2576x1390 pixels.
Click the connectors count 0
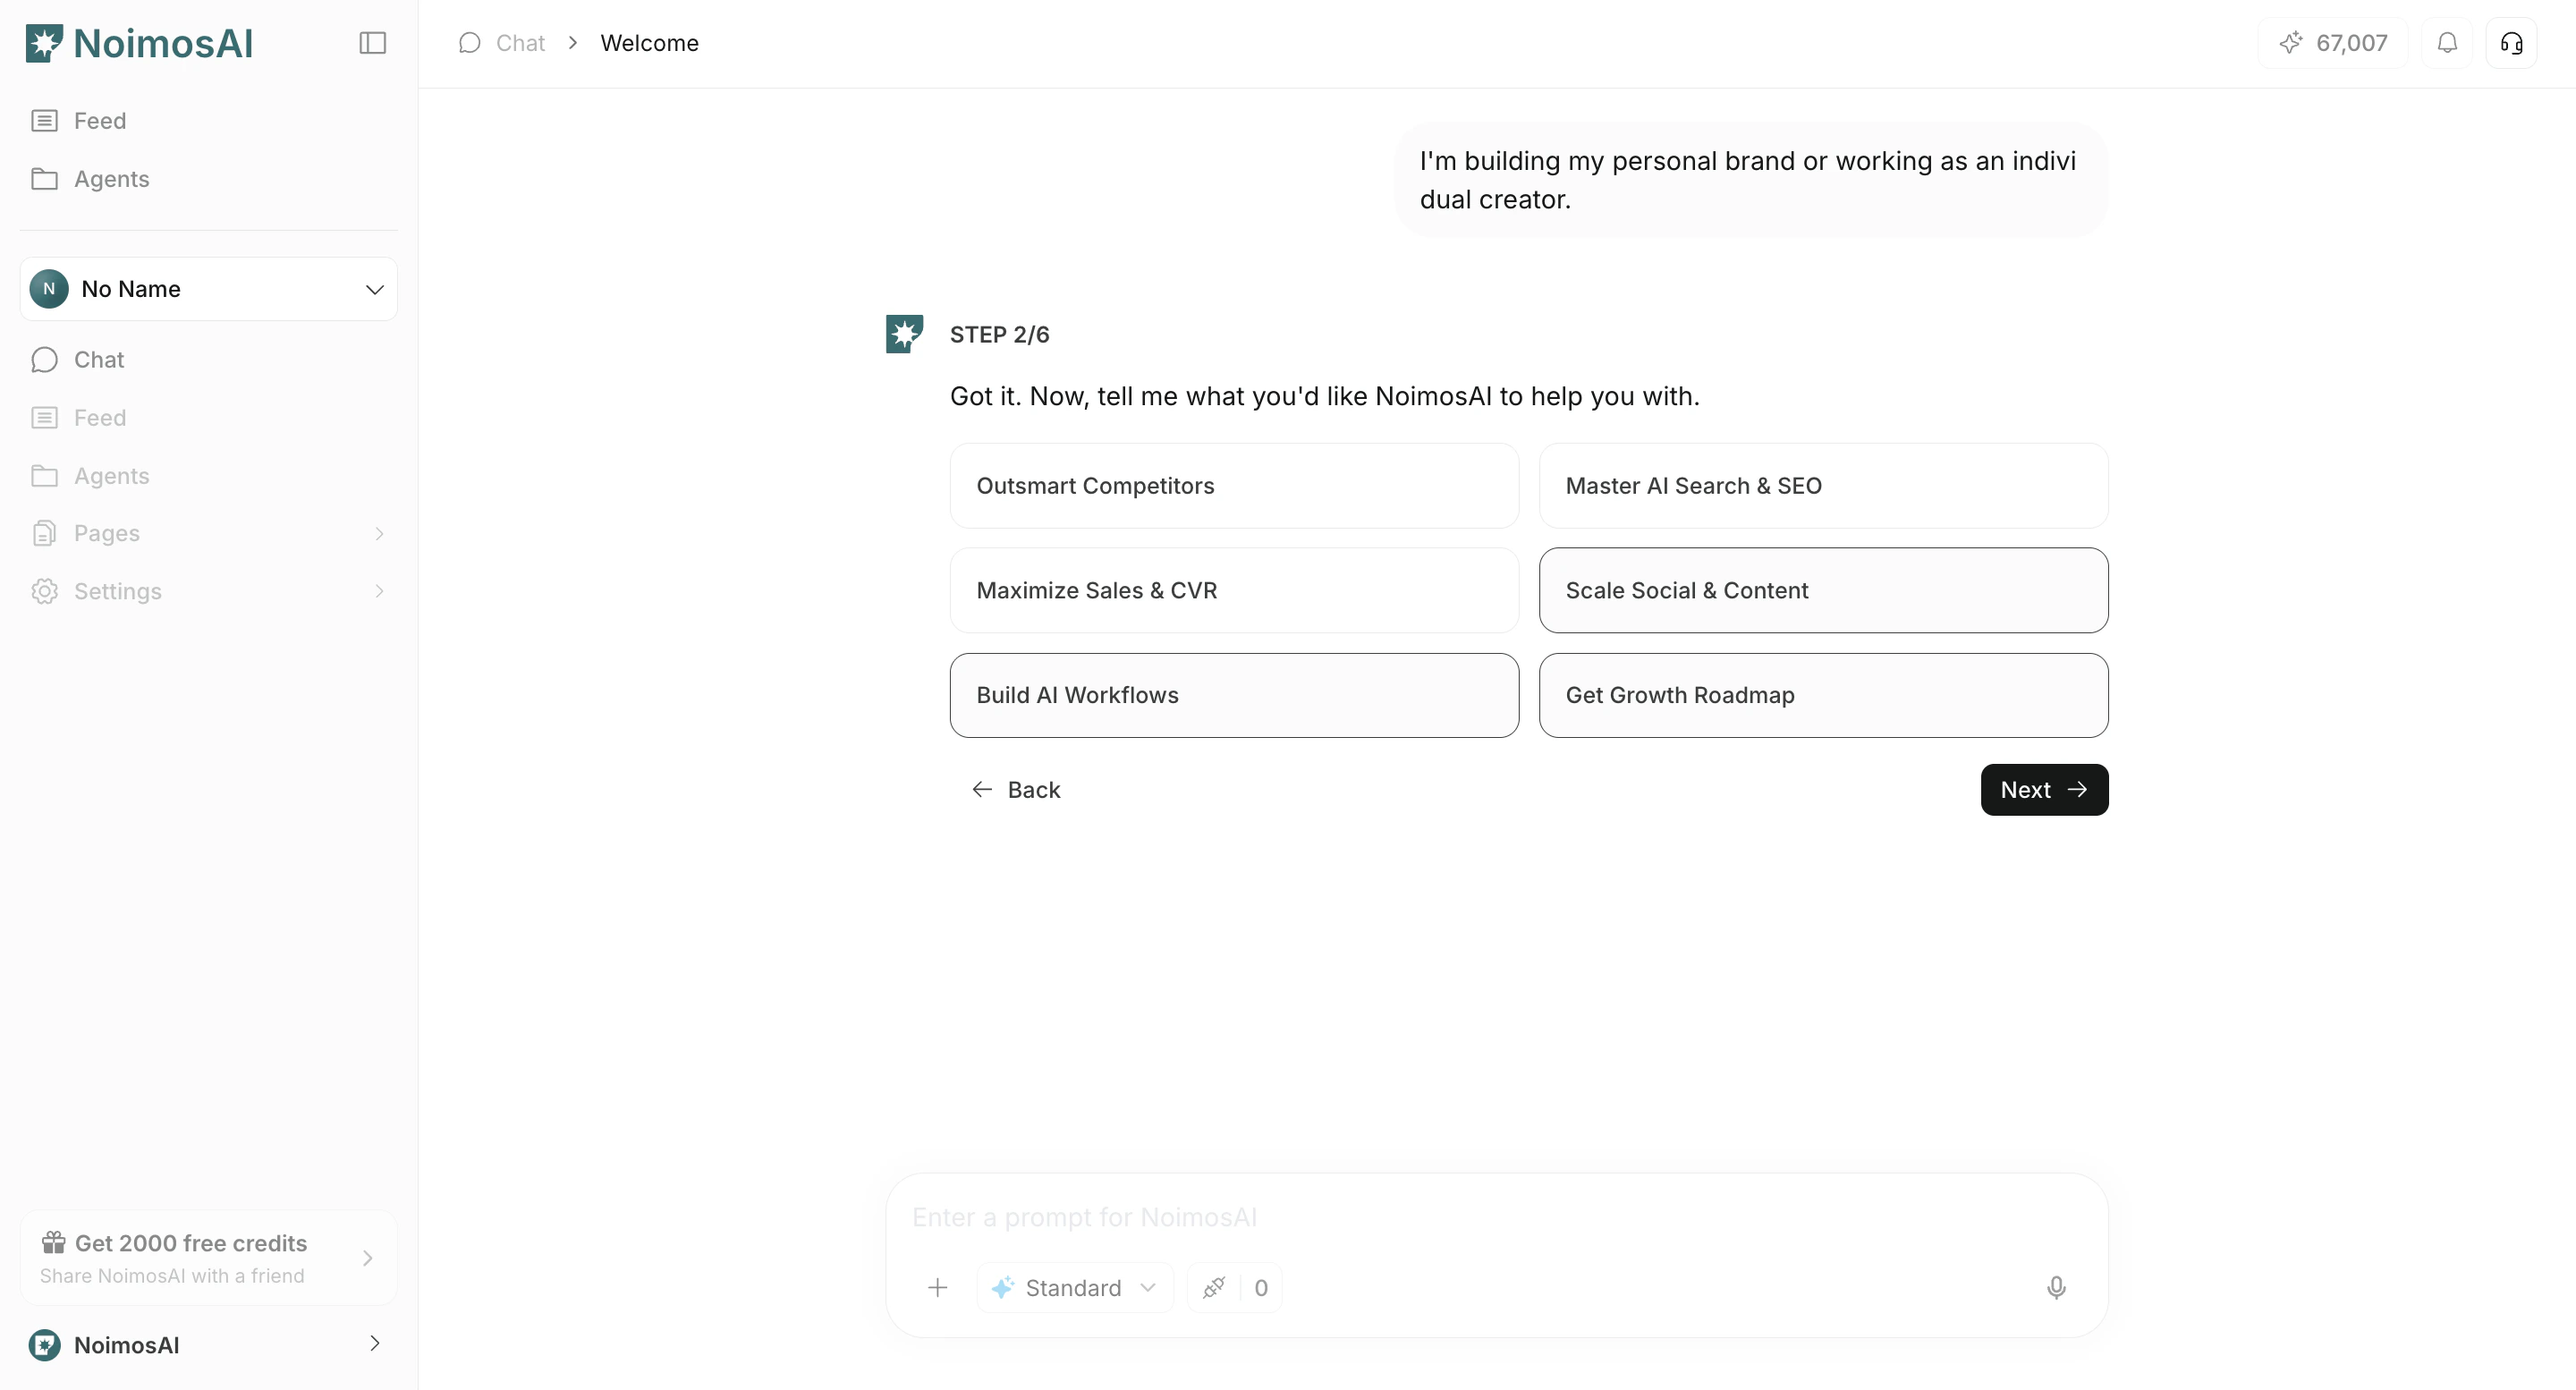(x=1261, y=1288)
